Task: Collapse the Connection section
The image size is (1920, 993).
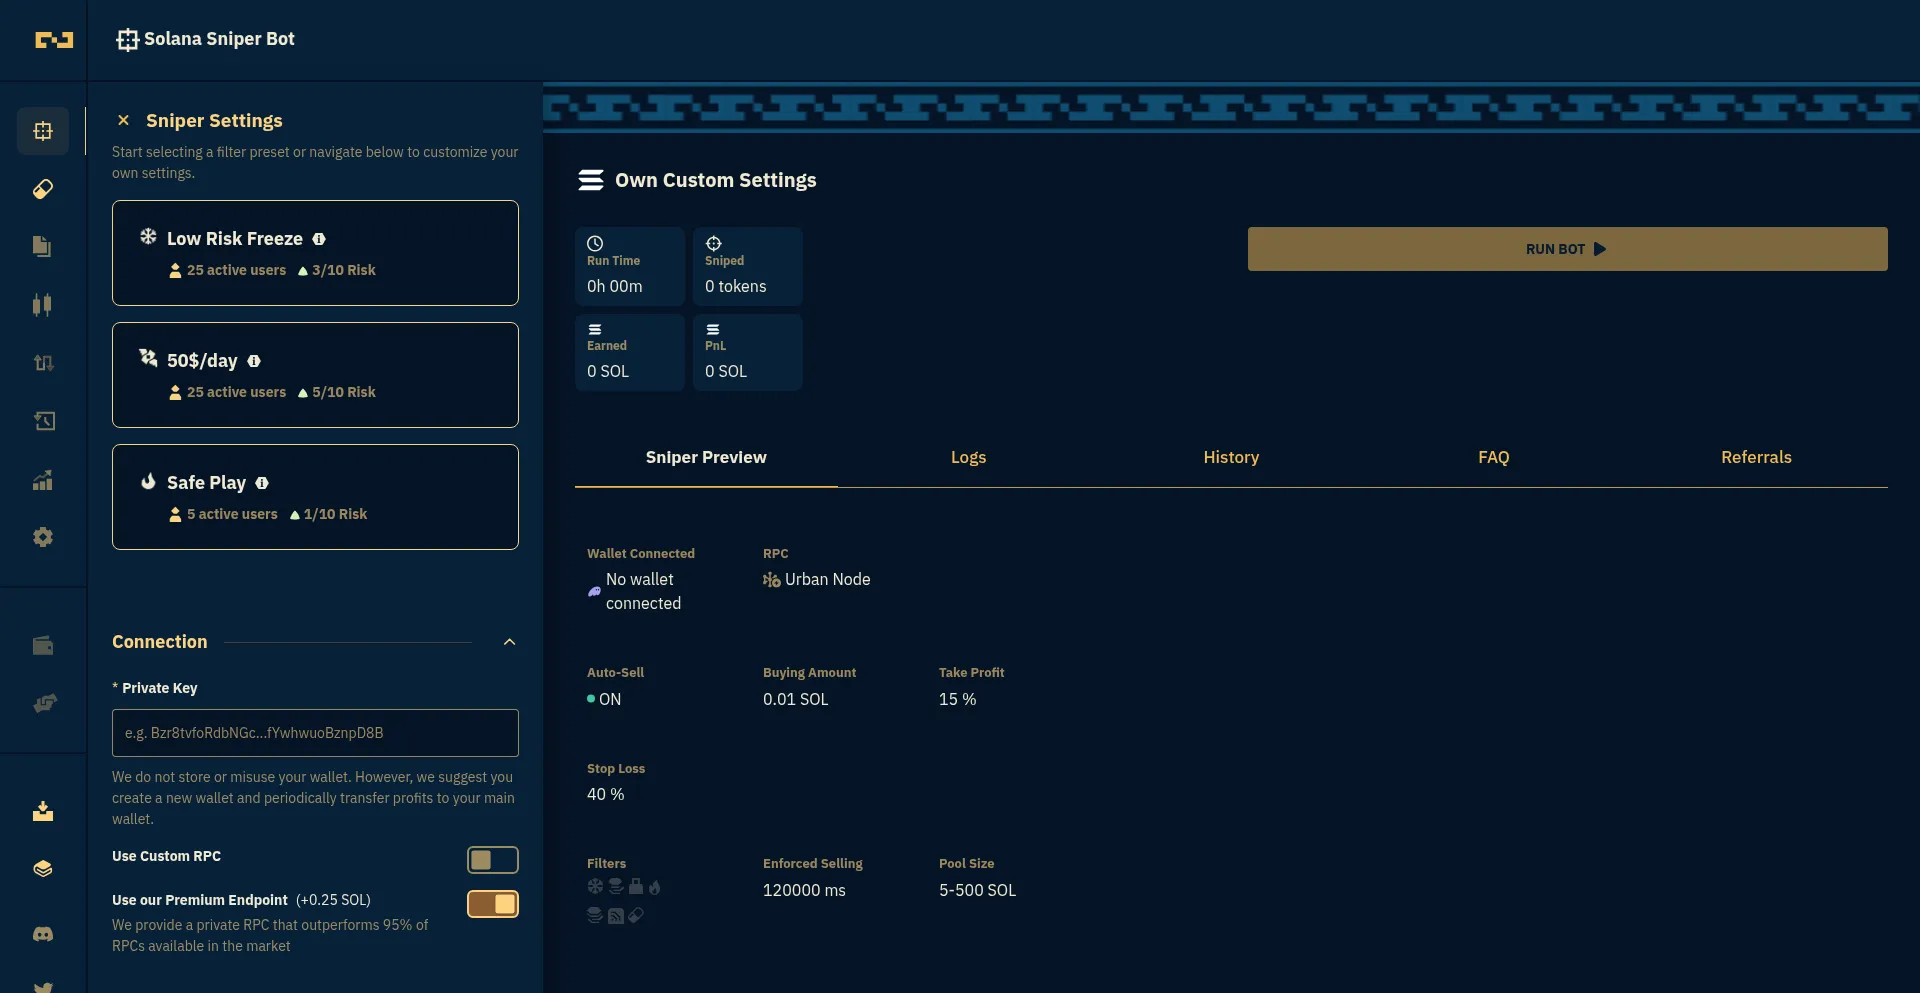Action: [509, 642]
